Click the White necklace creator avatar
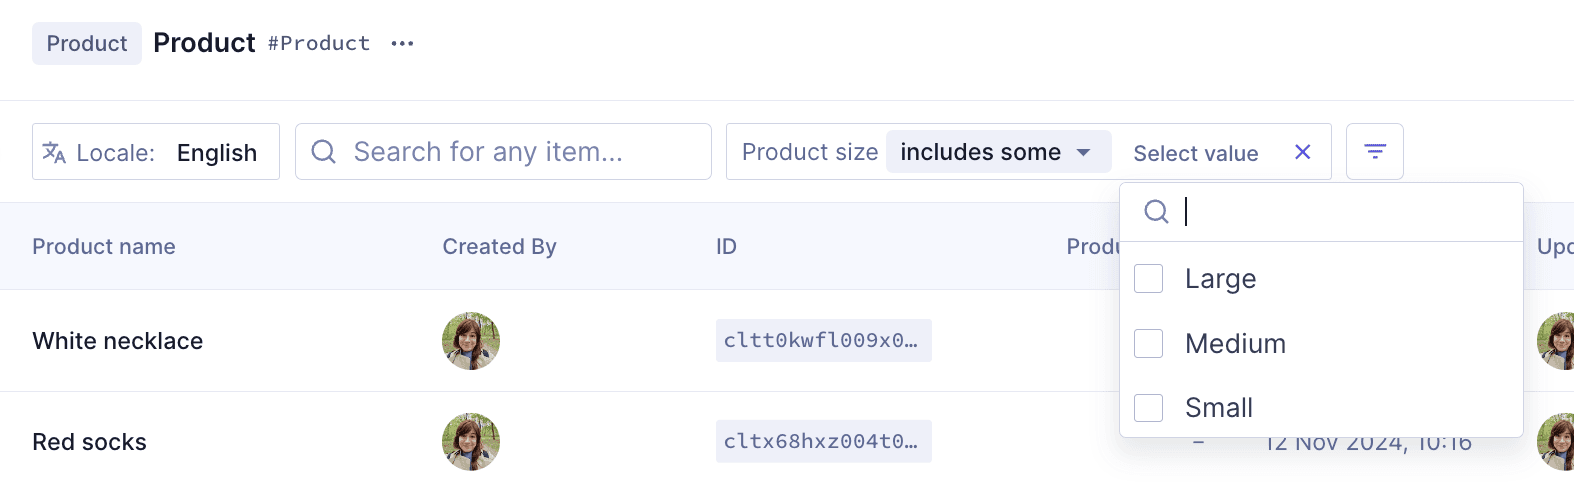Viewport: 1574px width, 482px height. pos(471,341)
